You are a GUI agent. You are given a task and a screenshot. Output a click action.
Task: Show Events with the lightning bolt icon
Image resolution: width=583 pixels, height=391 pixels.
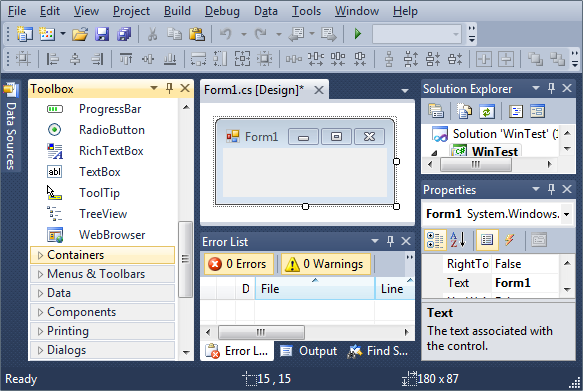pos(509,240)
